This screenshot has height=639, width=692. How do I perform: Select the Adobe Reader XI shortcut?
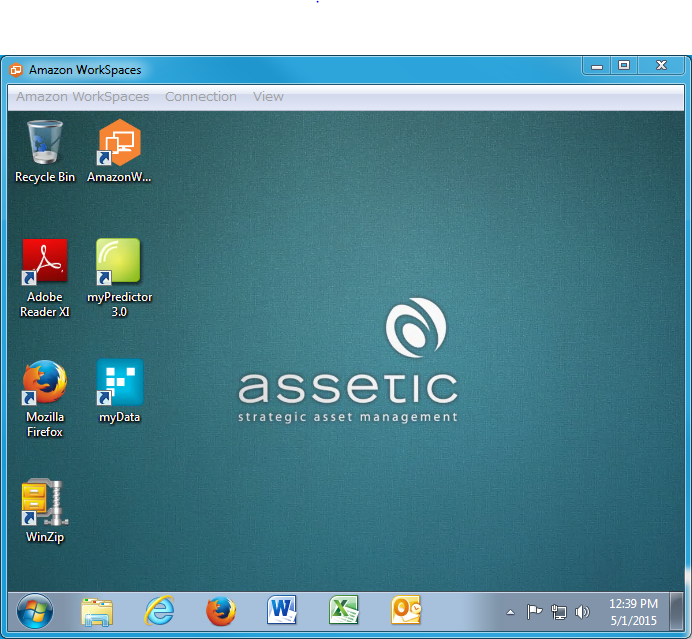click(x=44, y=264)
